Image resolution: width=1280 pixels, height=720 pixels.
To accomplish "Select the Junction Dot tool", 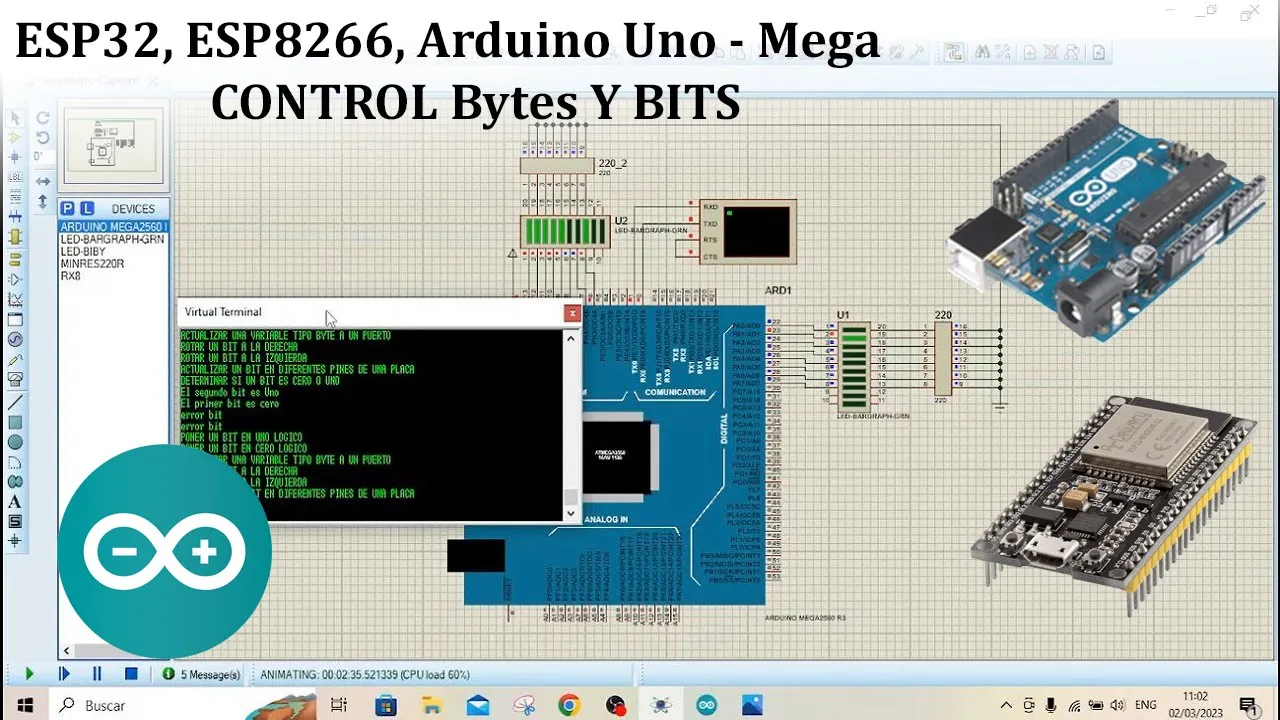I will coord(15,157).
